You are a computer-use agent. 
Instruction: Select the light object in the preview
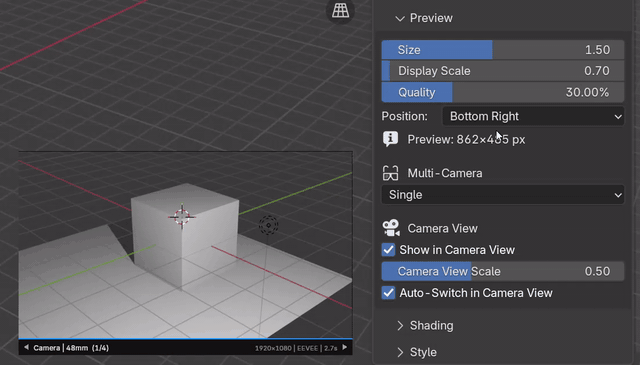pos(269,225)
